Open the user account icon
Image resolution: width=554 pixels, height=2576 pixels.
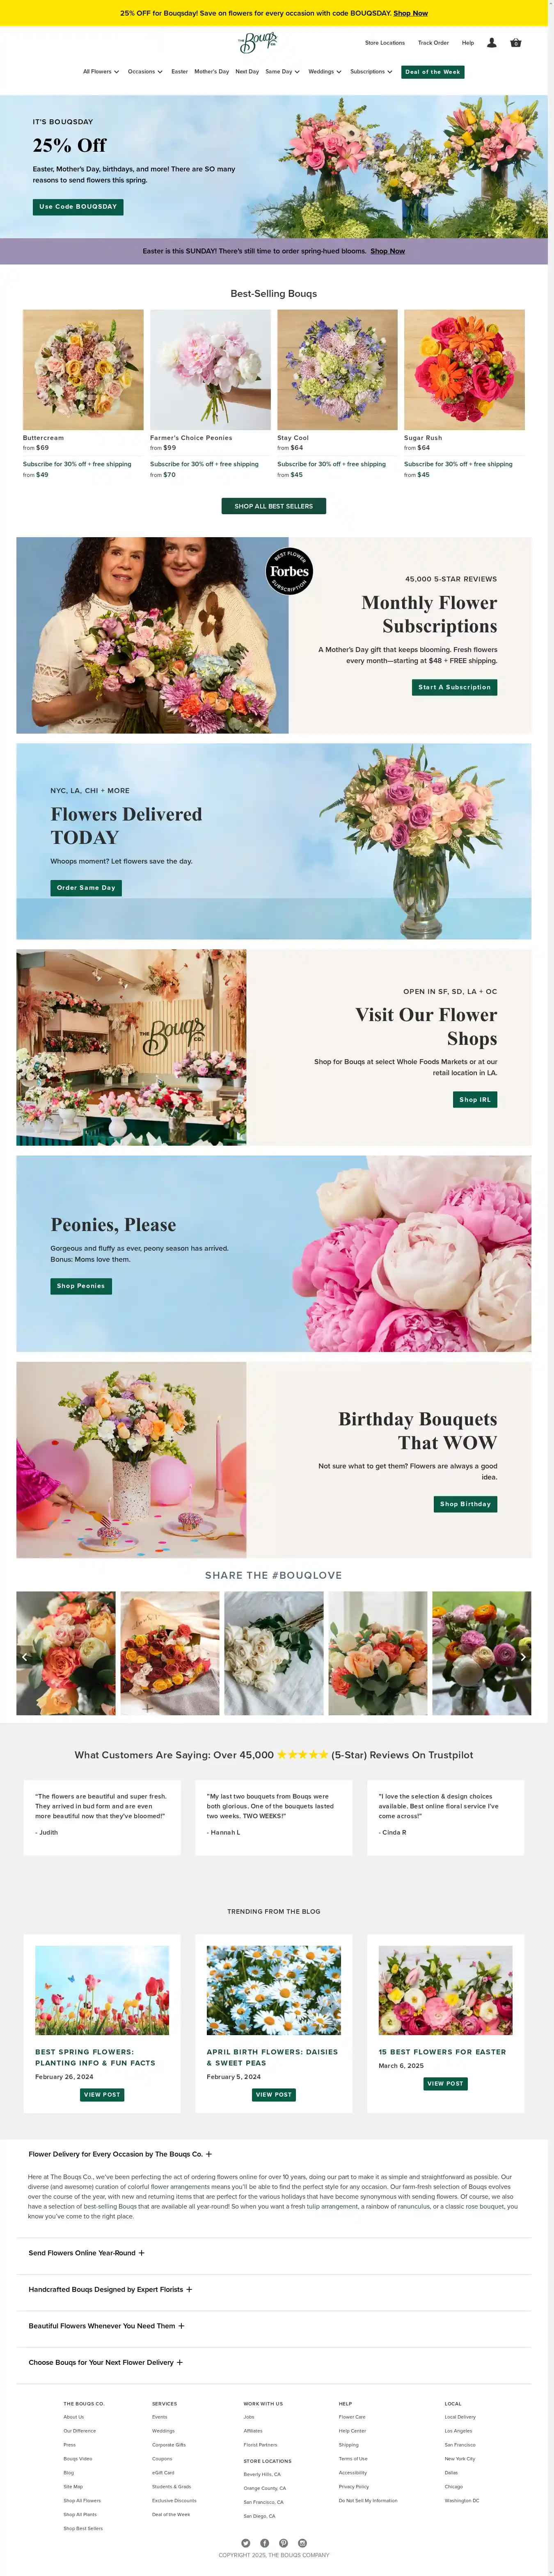point(491,43)
